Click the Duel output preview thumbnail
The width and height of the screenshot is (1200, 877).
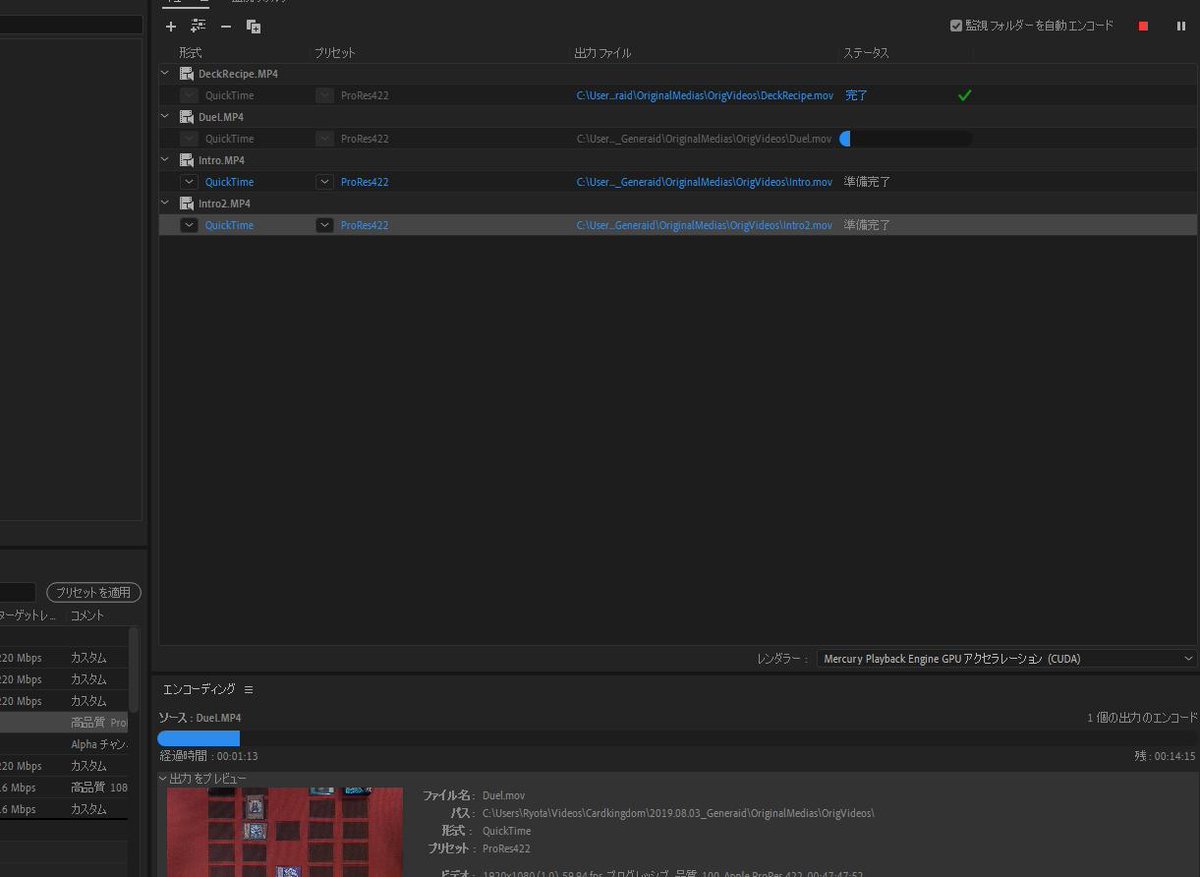pyautogui.click(x=285, y=832)
